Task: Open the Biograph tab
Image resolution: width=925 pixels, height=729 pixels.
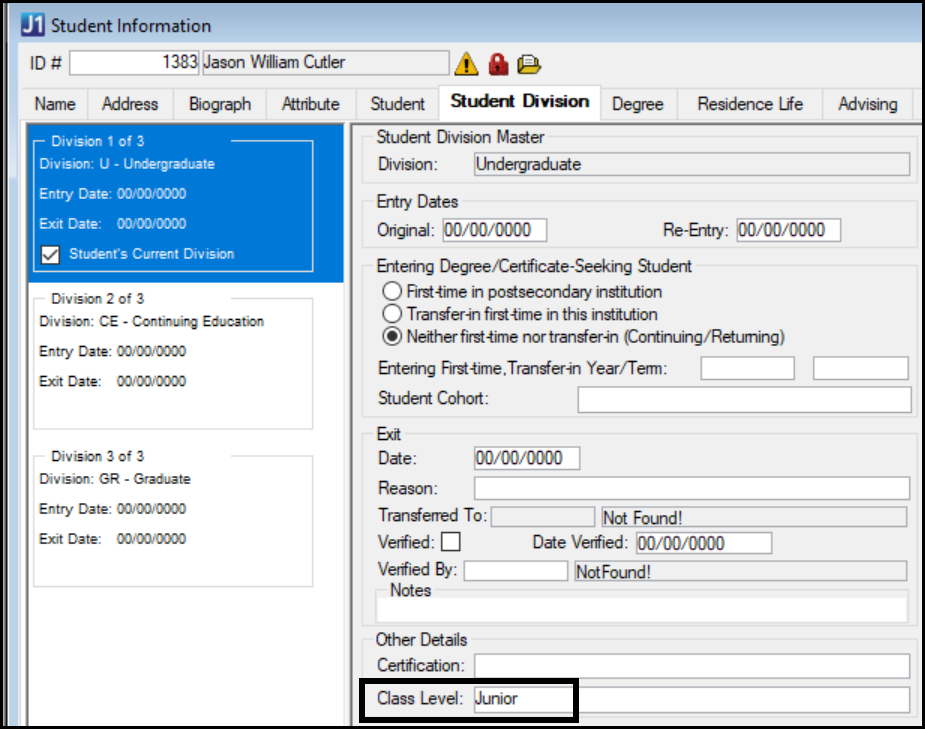Action: [x=219, y=104]
